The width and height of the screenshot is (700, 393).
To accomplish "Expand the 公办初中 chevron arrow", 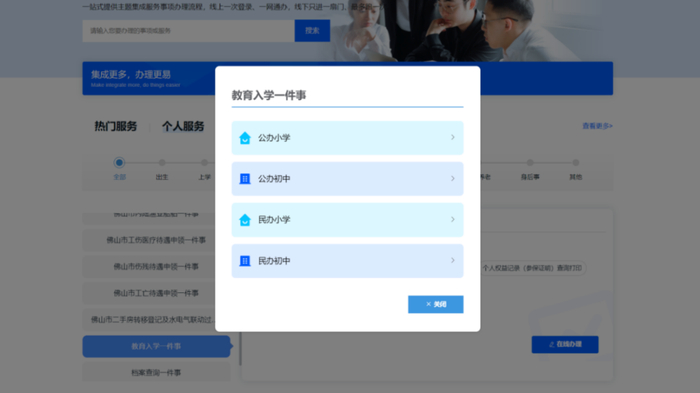I will coord(452,179).
